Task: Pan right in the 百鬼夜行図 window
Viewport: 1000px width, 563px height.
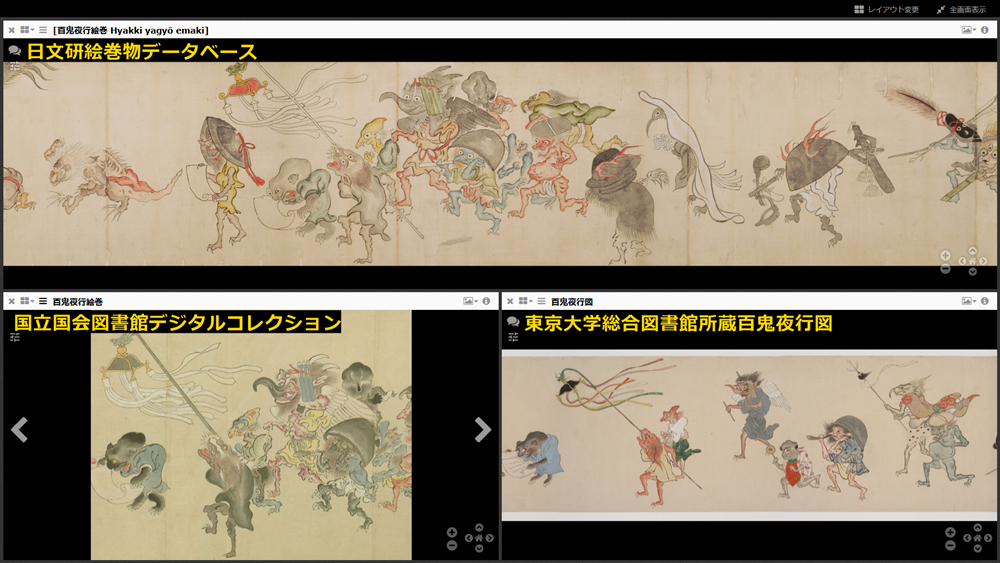Action: (989, 538)
